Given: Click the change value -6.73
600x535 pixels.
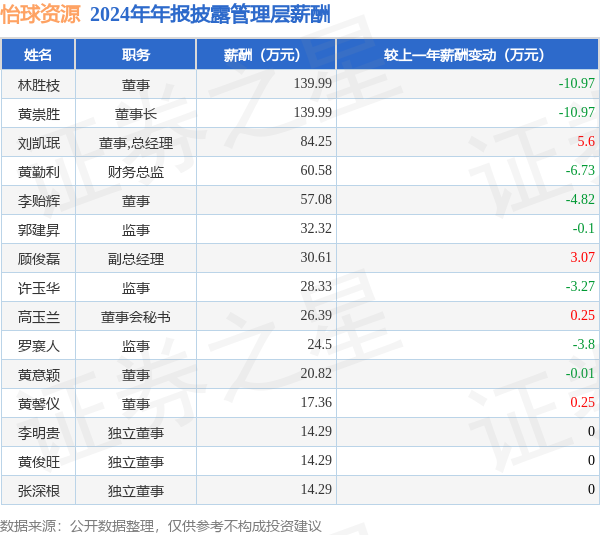Looking at the screenshot, I should pos(580,170).
